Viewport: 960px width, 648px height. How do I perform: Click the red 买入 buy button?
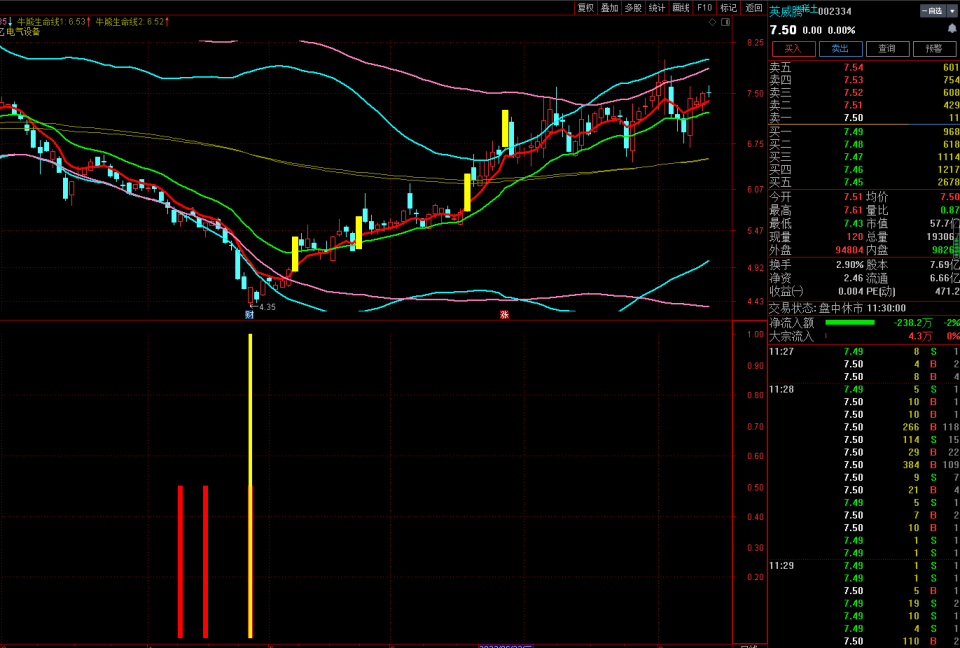coord(793,48)
